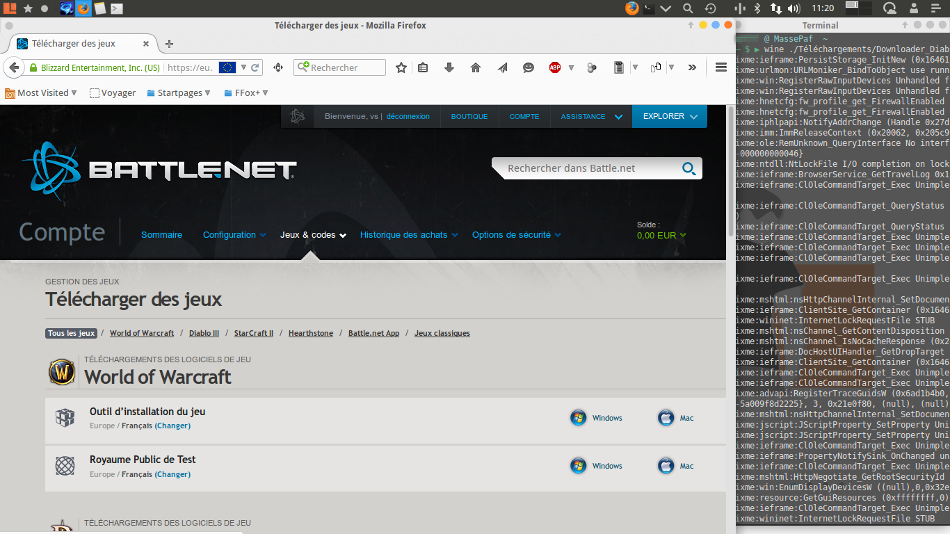Click the chat smiley toolbar icon
Image resolution: width=950 pixels, height=534 pixels.
(x=528, y=67)
